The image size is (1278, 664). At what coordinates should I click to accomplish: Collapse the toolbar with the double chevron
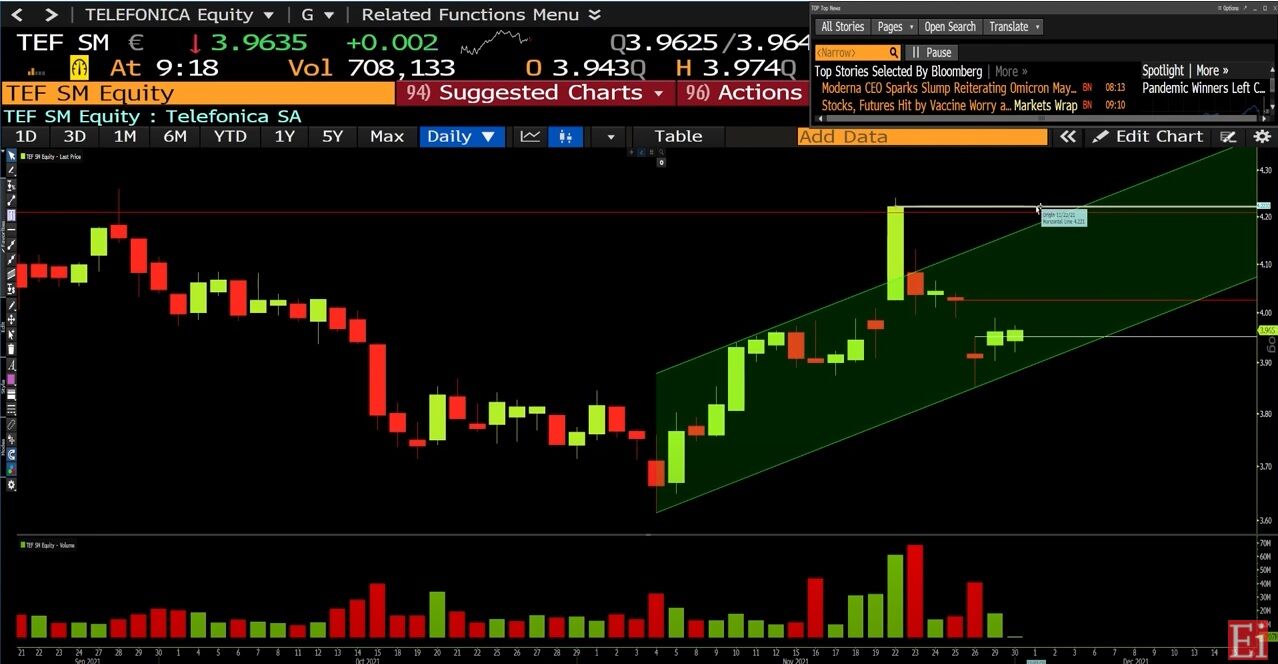(x=1068, y=137)
